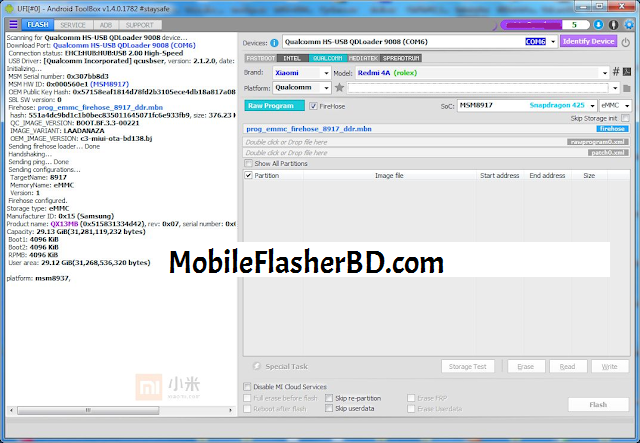Click the folder browse icon at firmware path

[x=627, y=88]
